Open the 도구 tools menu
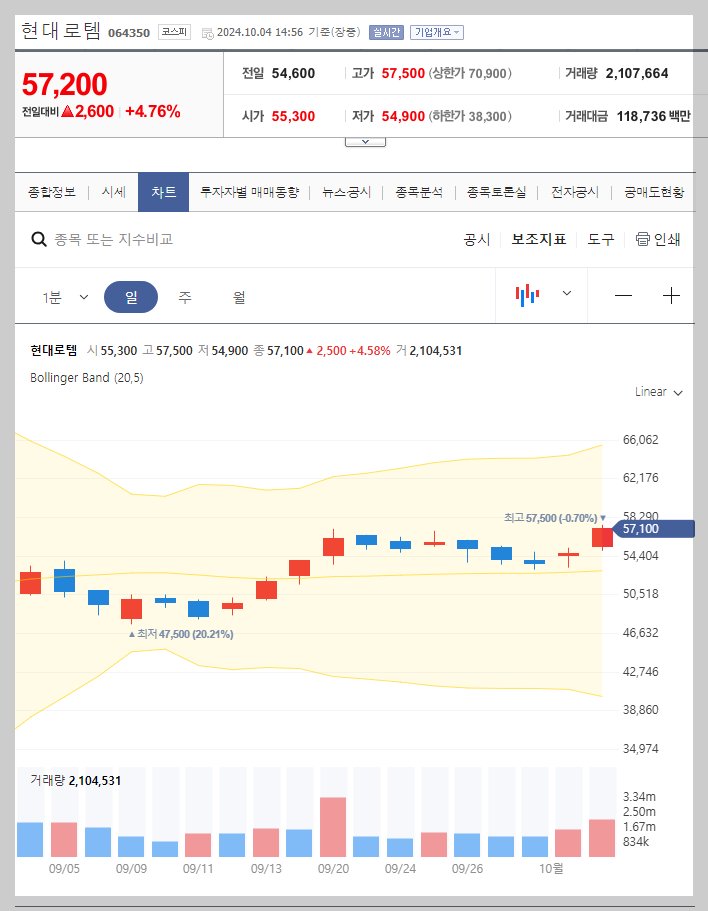The image size is (708, 911). point(601,239)
